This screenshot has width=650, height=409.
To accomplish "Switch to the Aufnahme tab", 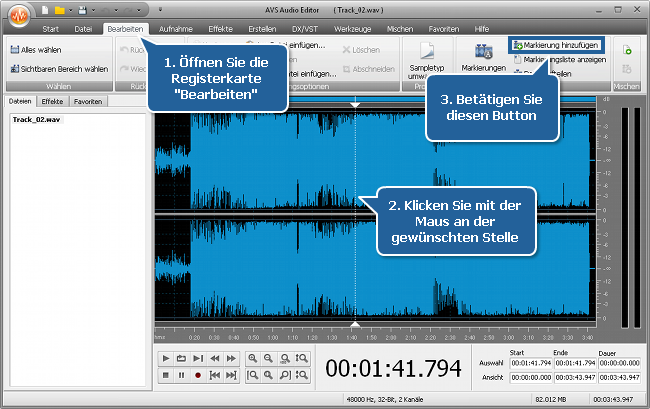I will pyautogui.click(x=176, y=29).
